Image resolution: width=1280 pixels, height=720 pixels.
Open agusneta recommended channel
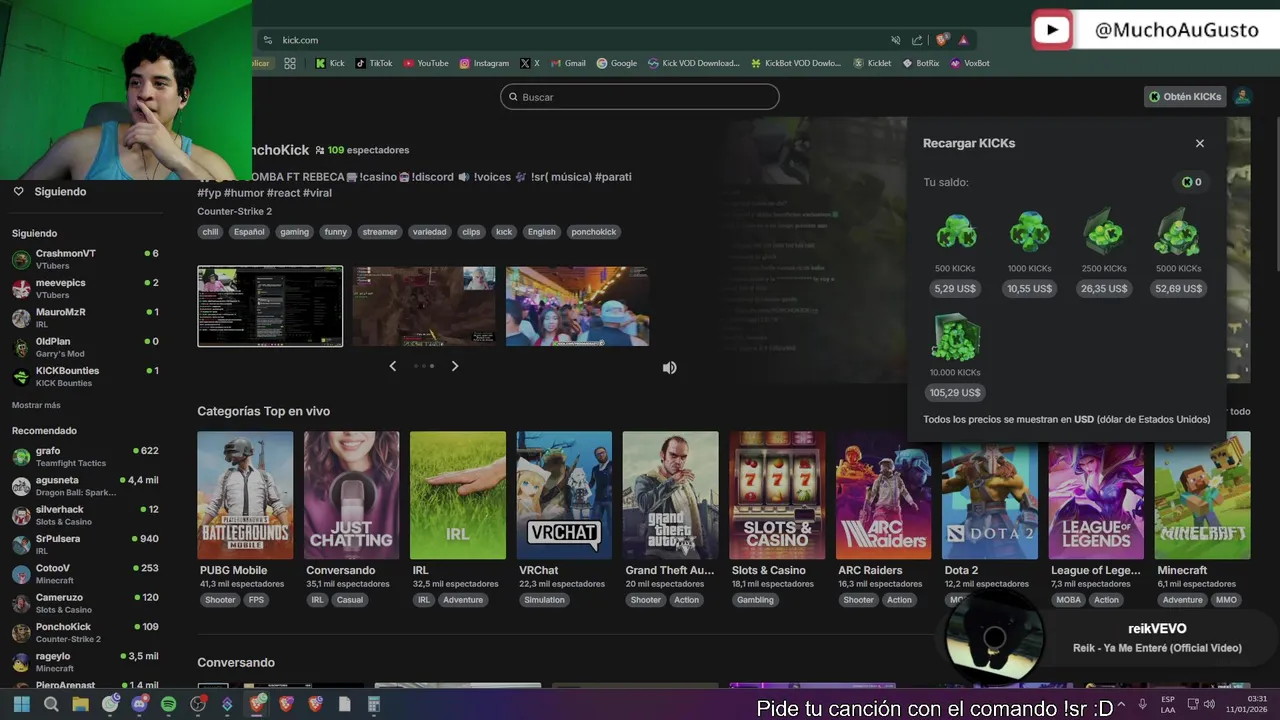point(85,485)
